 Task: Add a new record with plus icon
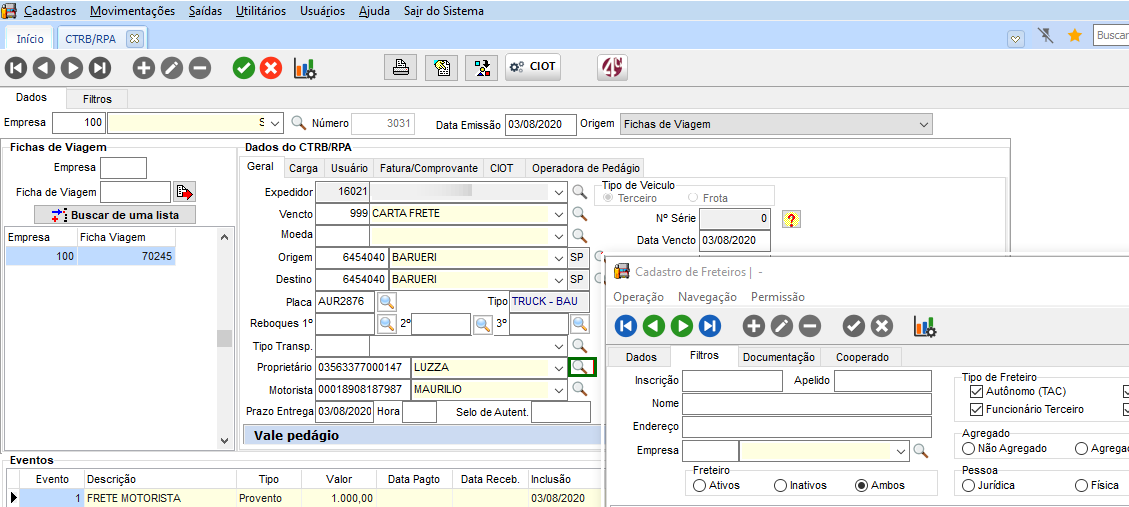click(x=144, y=68)
